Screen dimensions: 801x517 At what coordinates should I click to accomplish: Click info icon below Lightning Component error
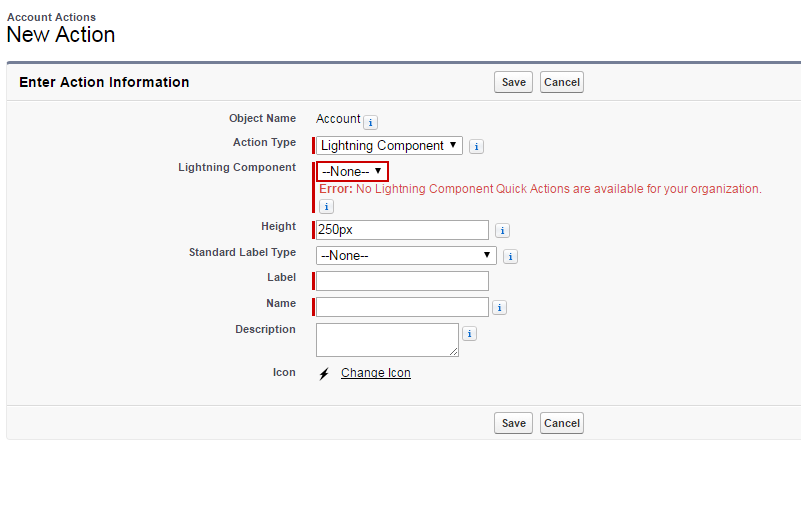coord(326,206)
